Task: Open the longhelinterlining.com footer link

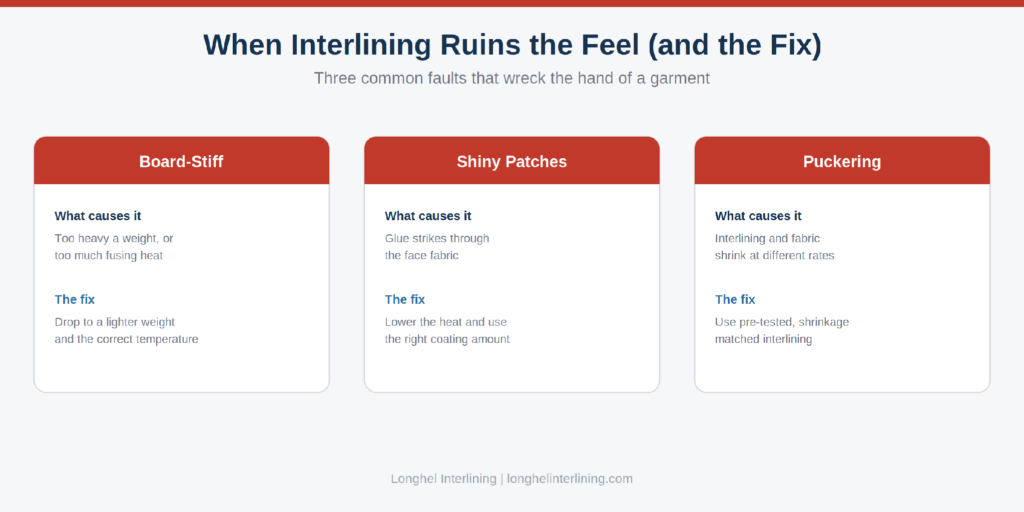Action: 570,479
